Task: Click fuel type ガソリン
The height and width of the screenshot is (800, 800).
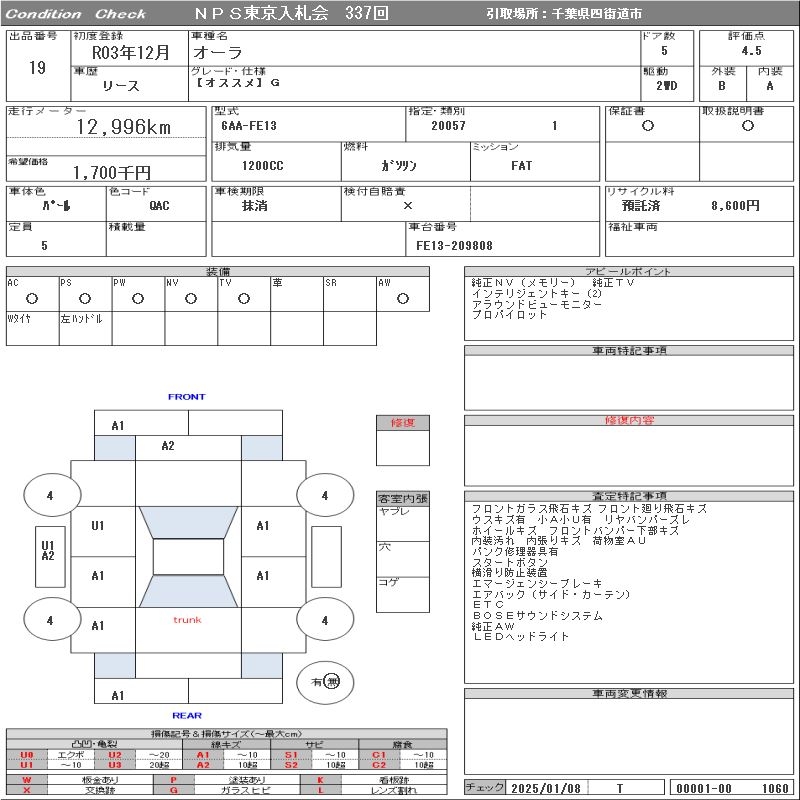Action: [x=399, y=166]
